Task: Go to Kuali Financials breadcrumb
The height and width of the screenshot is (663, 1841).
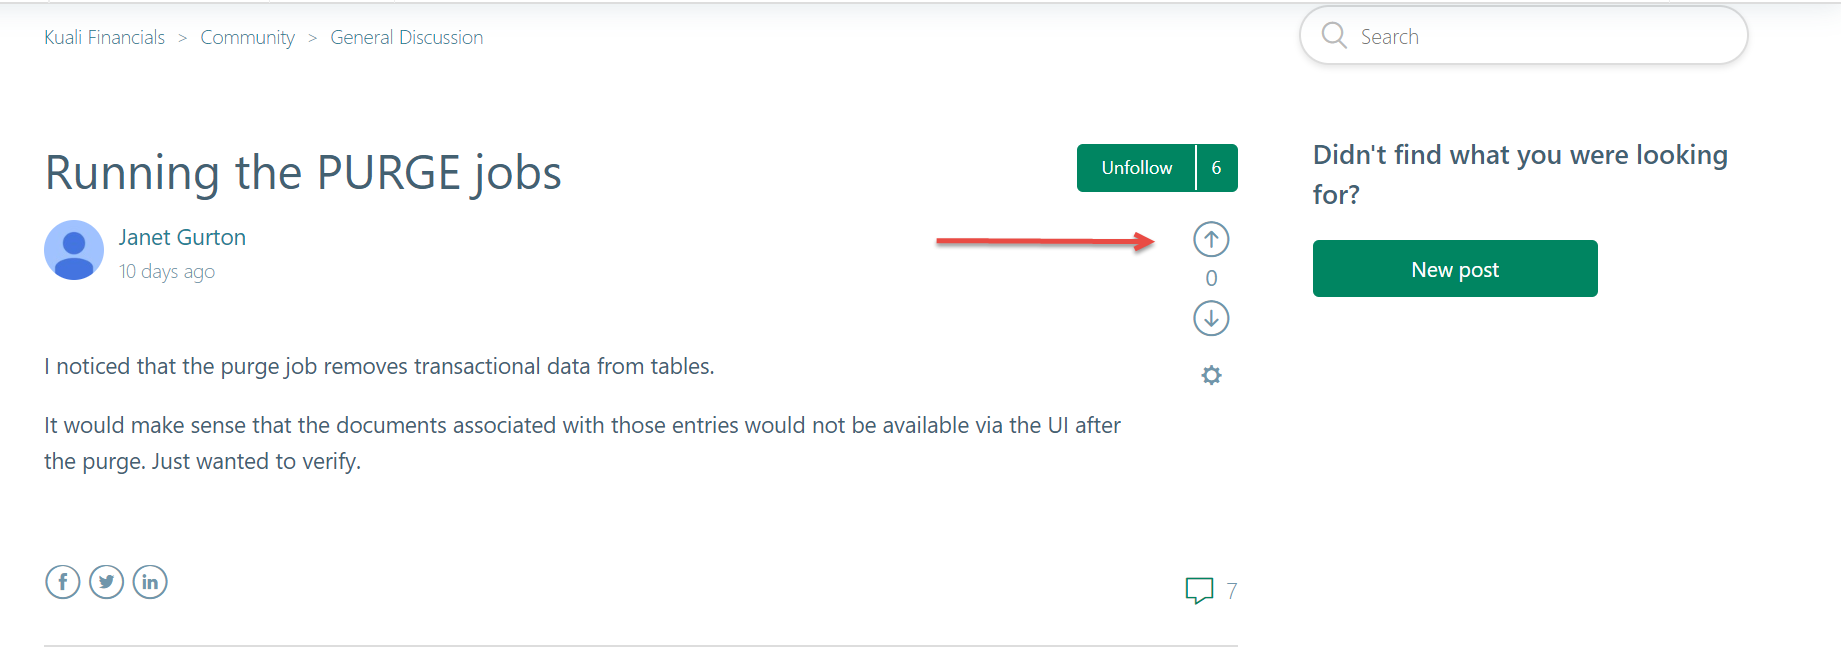Action: click(x=105, y=38)
